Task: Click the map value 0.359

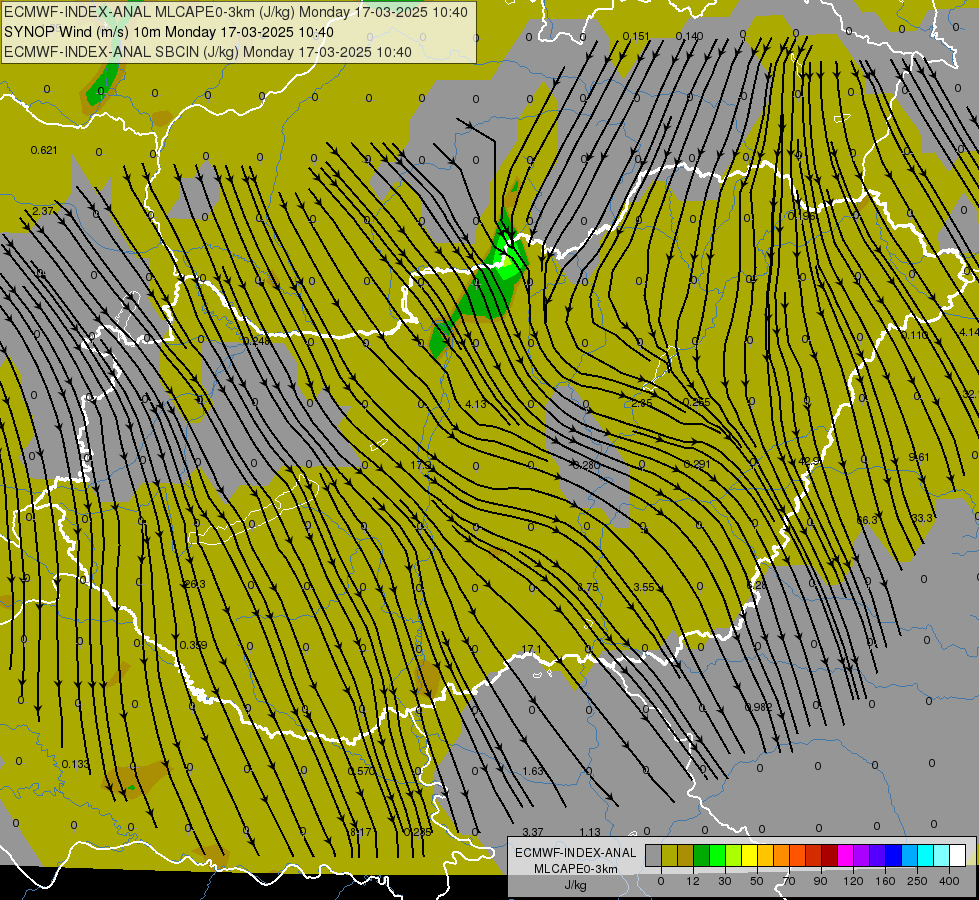Action: point(193,645)
